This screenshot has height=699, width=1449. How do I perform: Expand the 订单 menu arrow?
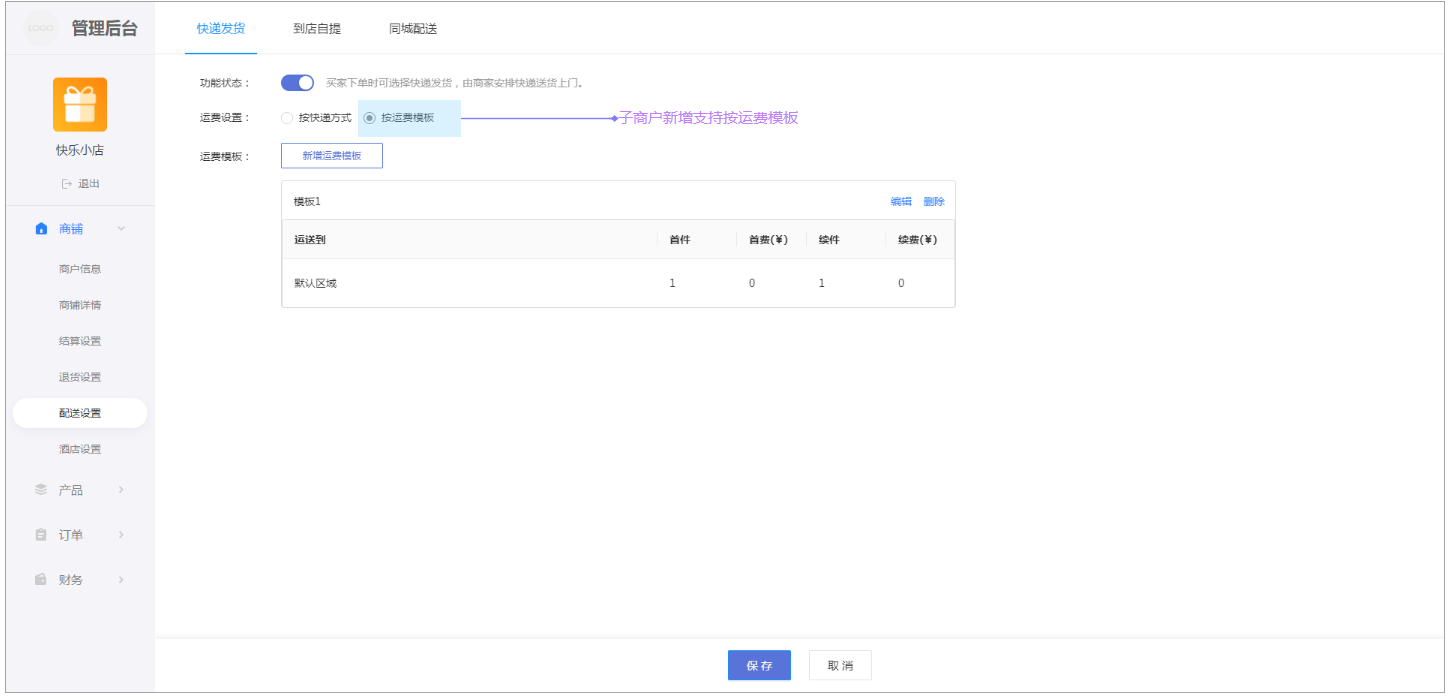point(121,535)
